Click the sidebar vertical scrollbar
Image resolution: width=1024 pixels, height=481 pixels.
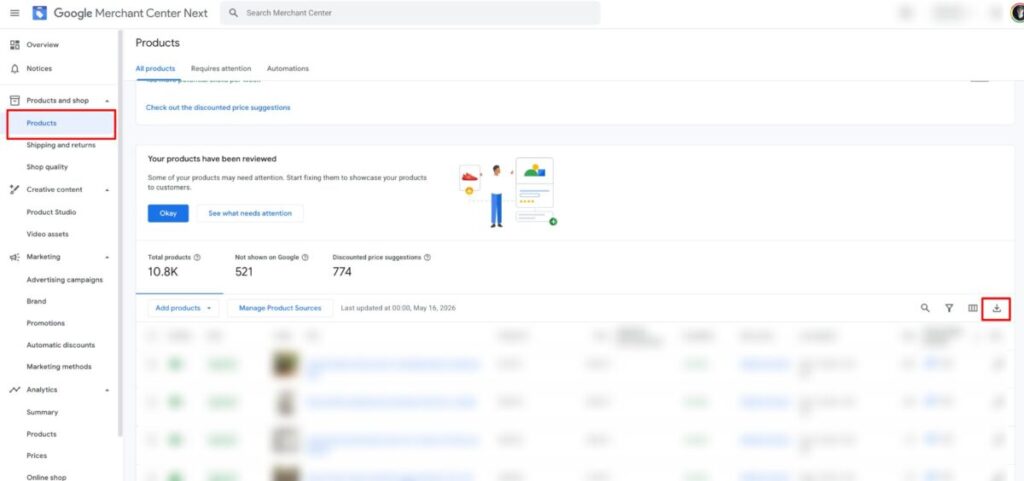(120, 234)
